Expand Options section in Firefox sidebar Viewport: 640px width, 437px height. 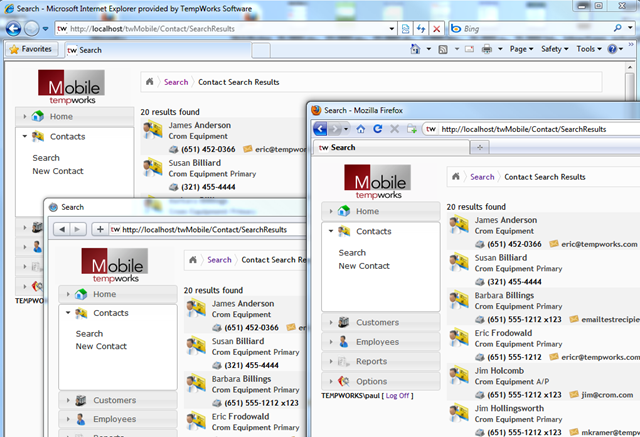(x=380, y=381)
